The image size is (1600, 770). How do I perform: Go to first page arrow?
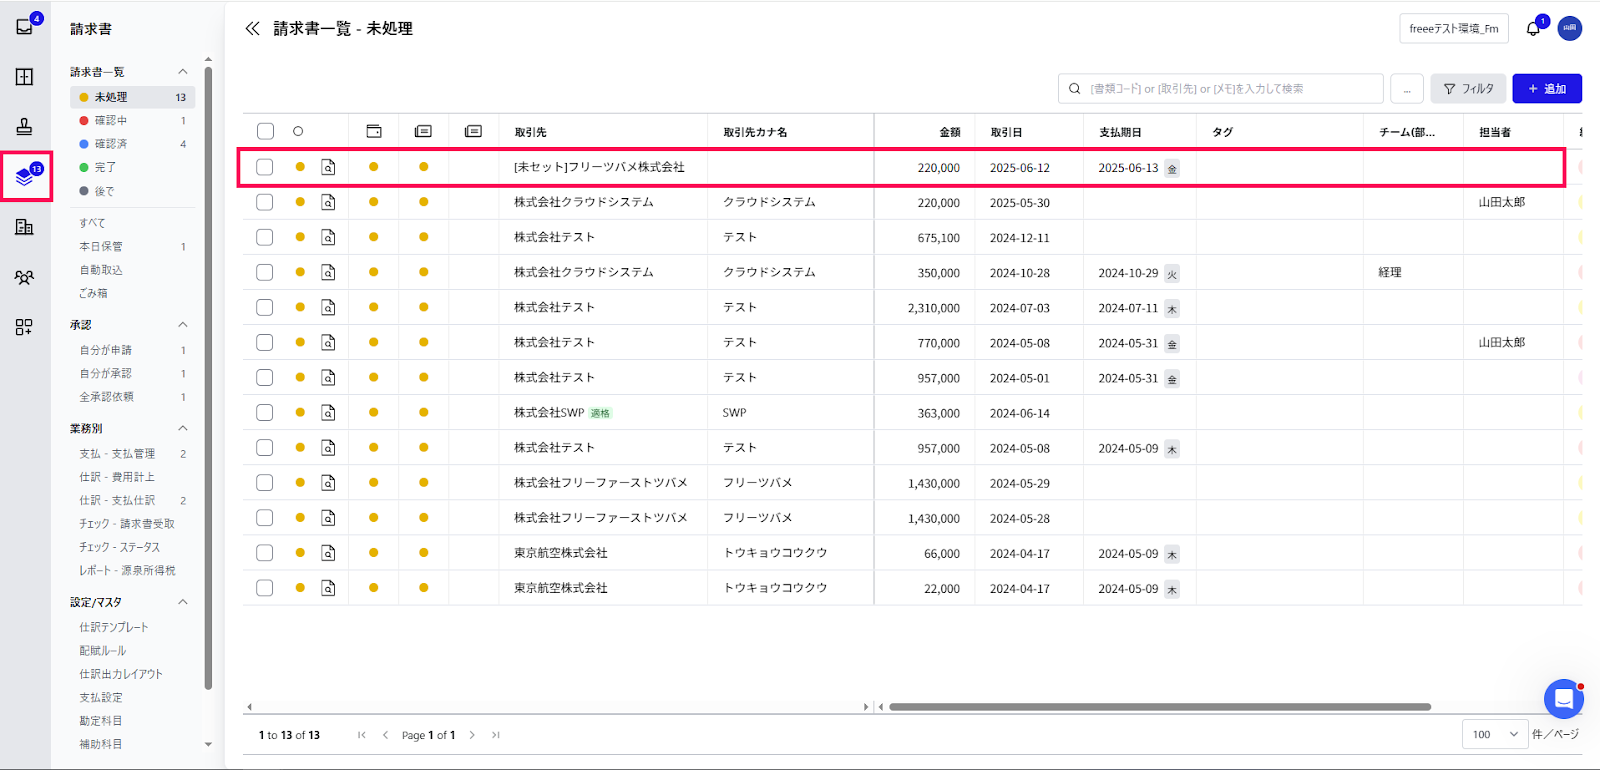coord(362,735)
